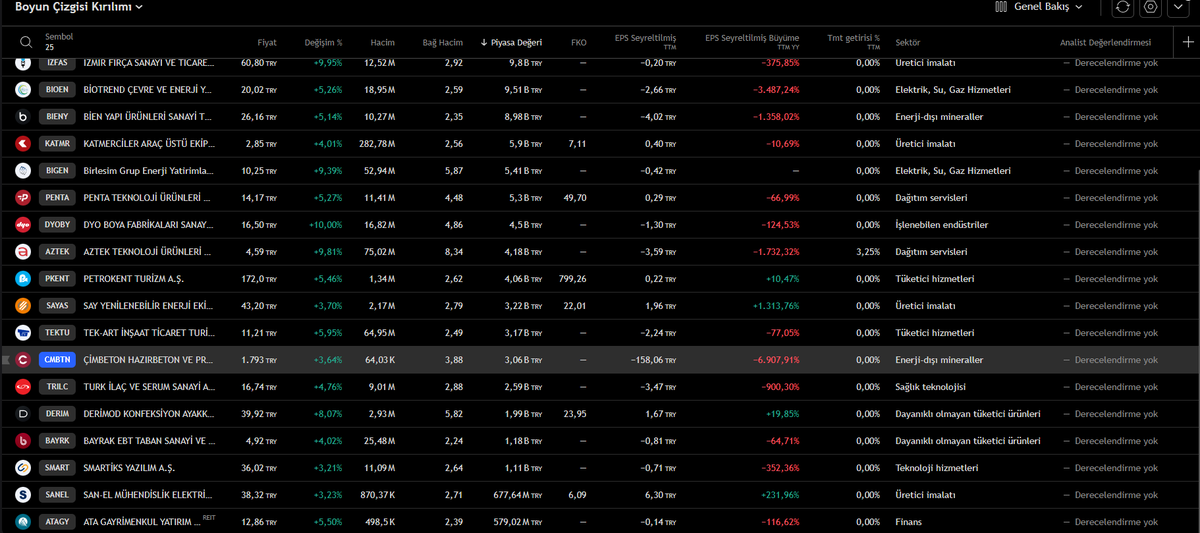Open the DYOBY ticker symbol
Viewport: 1200px width, 533px height.
(57, 225)
